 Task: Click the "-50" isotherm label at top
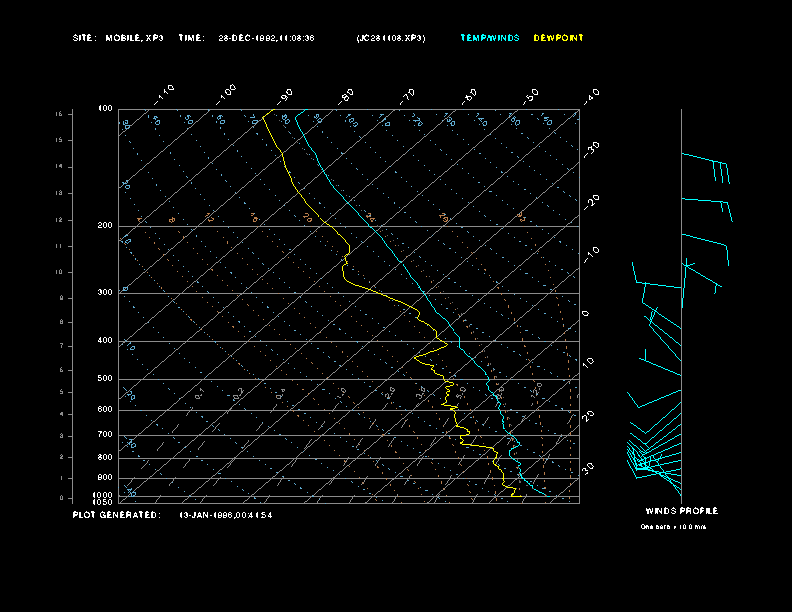tap(531, 96)
